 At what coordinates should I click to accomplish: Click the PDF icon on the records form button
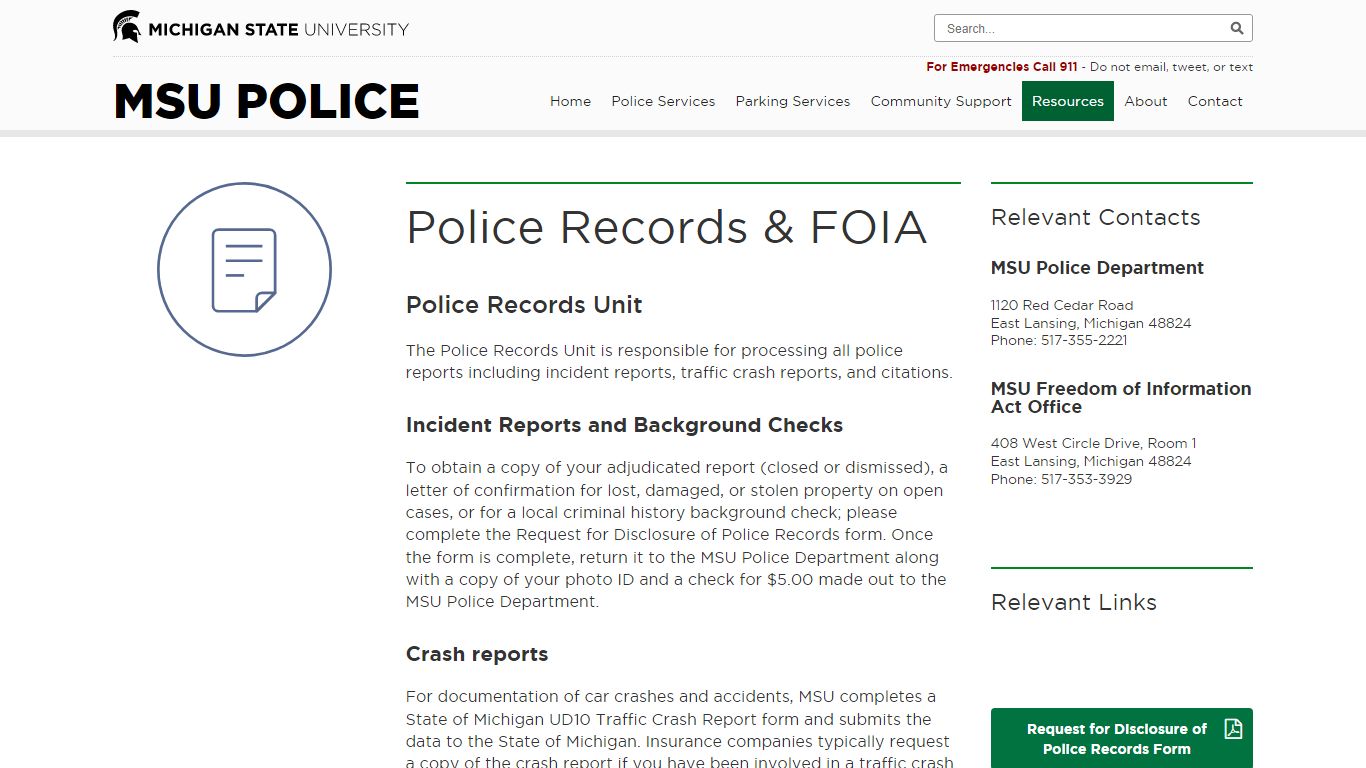tap(1233, 729)
